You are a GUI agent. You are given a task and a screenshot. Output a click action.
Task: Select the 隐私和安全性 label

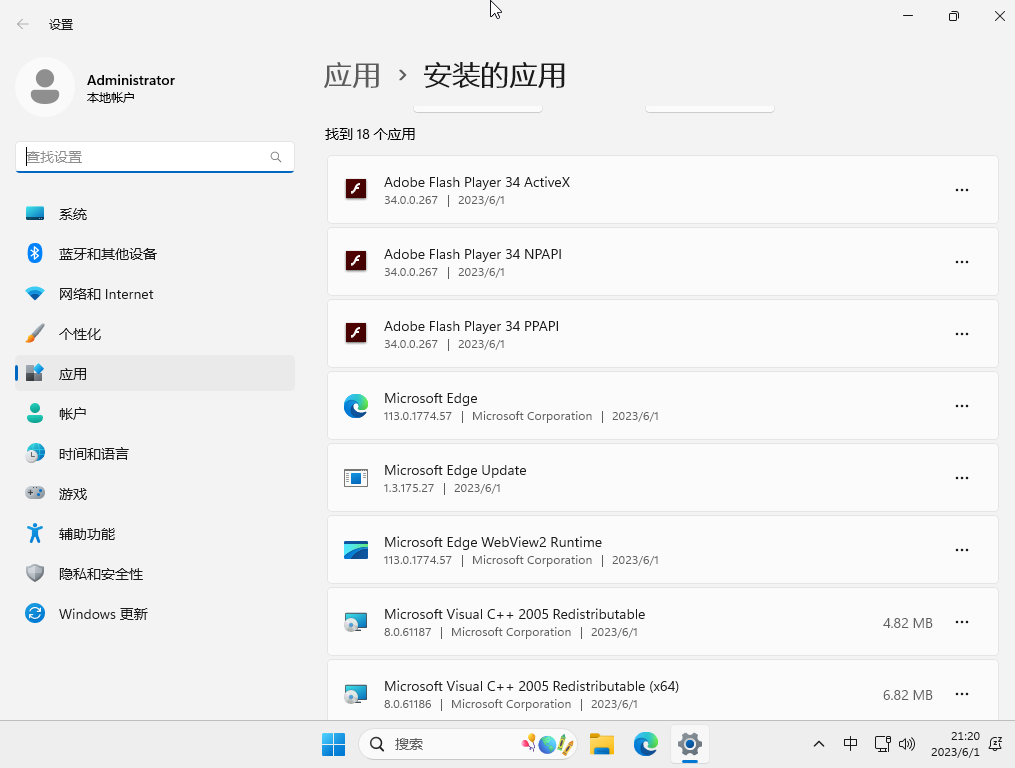[101, 574]
